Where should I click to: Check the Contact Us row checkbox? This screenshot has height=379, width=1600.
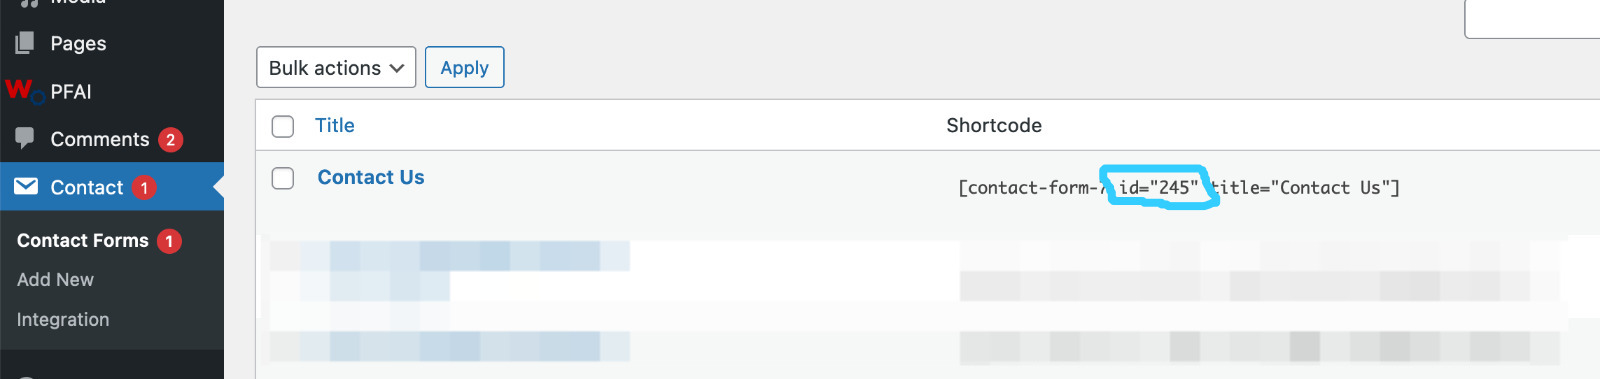(x=283, y=178)
